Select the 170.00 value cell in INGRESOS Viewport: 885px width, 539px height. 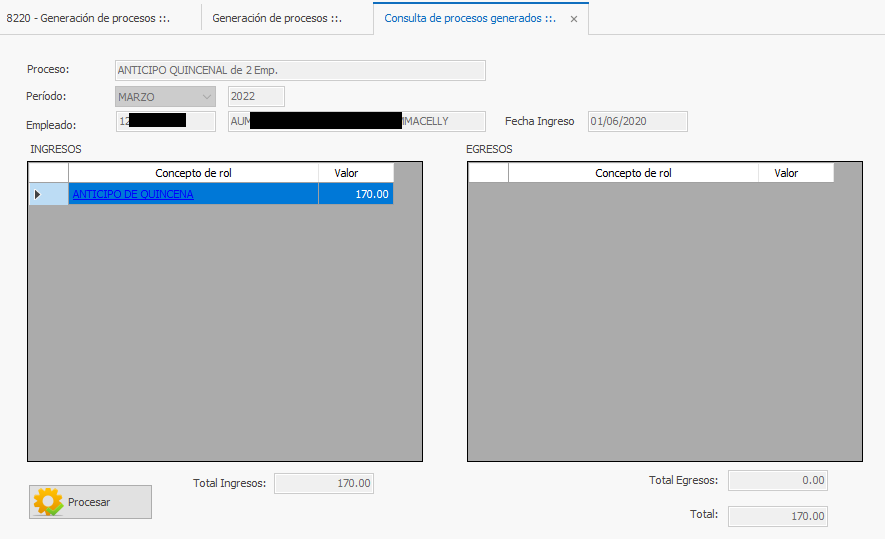356,195
